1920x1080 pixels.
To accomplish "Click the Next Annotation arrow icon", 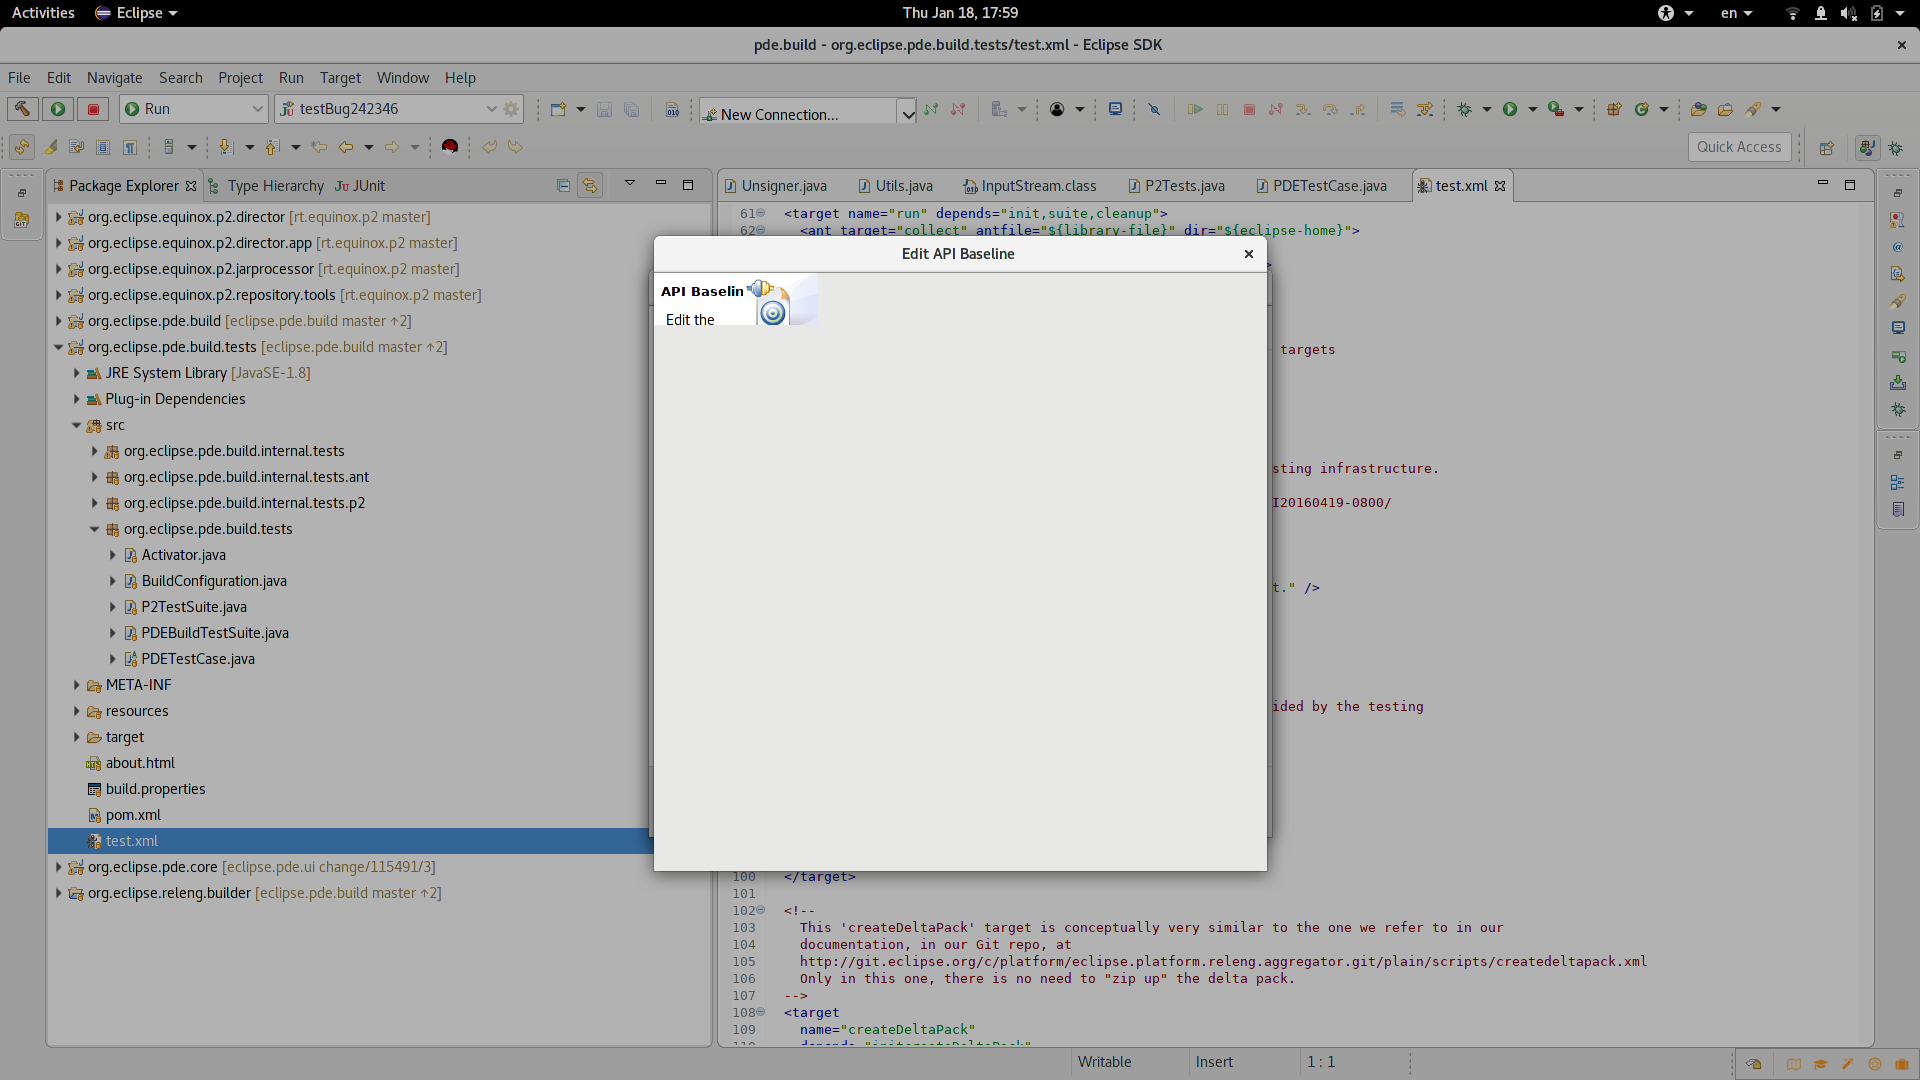I will [x=226, y=147].
